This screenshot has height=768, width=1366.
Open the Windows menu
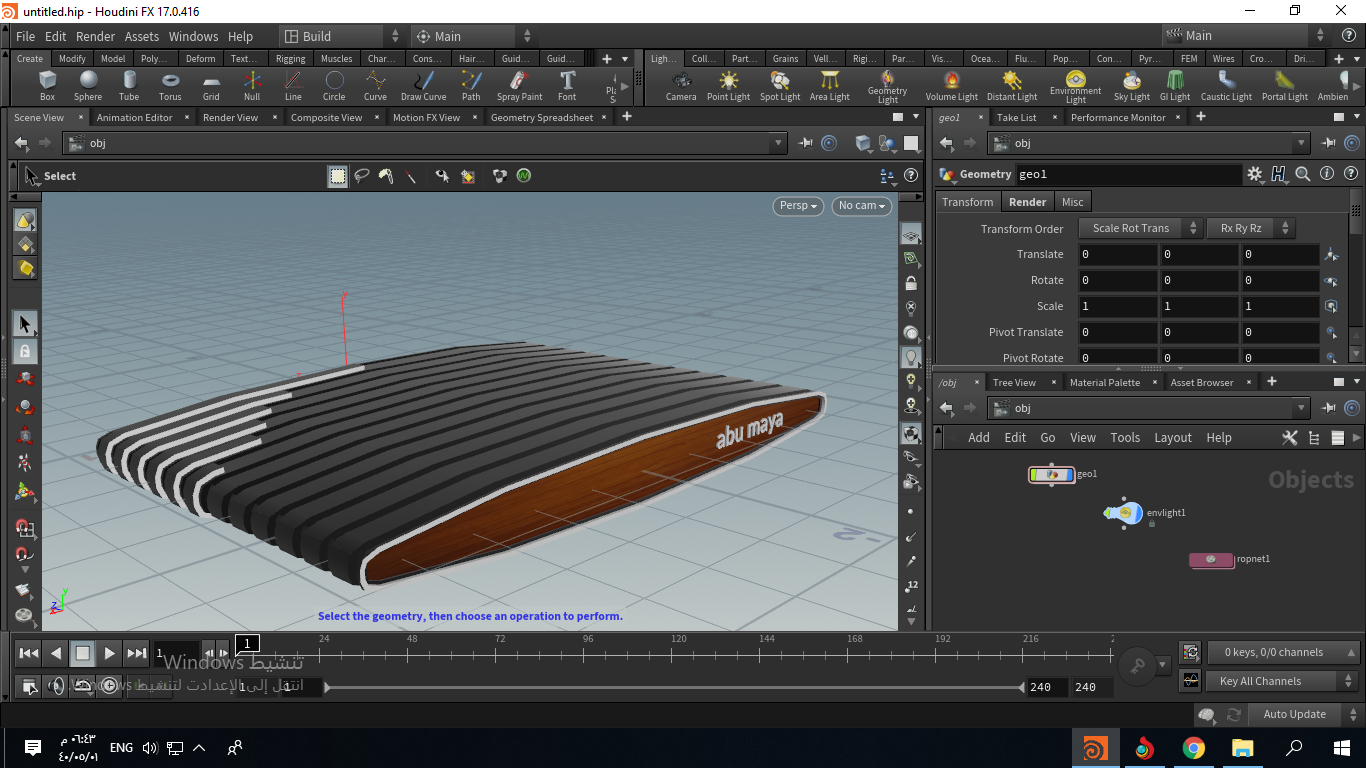click(x=193, y=36)
